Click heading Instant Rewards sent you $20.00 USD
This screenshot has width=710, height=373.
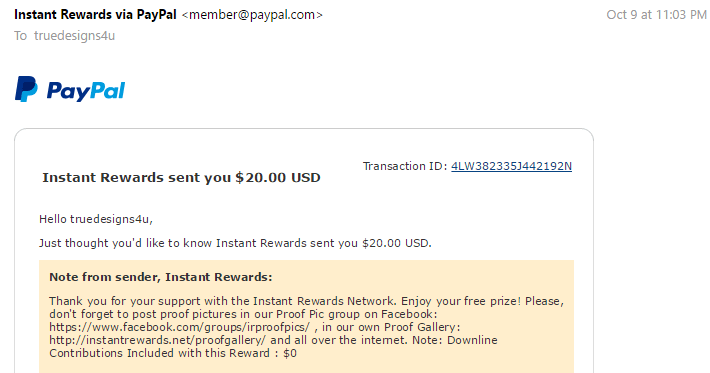pyautogui.click(x=181, y=177)
